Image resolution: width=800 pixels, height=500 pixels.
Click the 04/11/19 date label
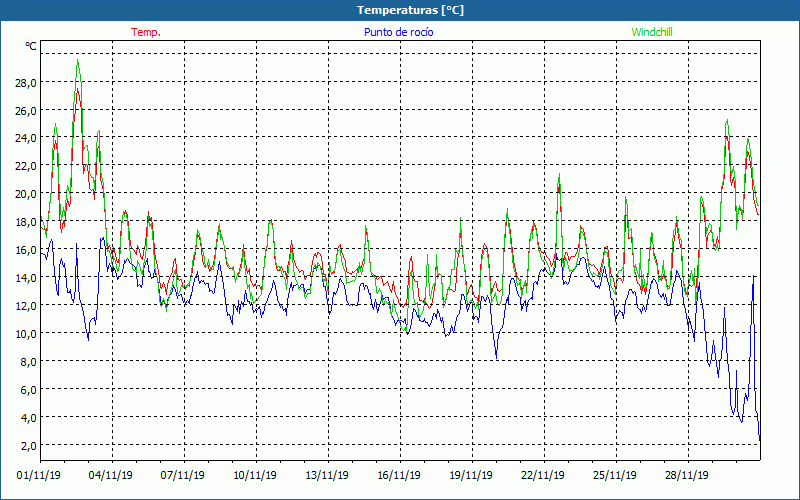[x=111, y=475]
